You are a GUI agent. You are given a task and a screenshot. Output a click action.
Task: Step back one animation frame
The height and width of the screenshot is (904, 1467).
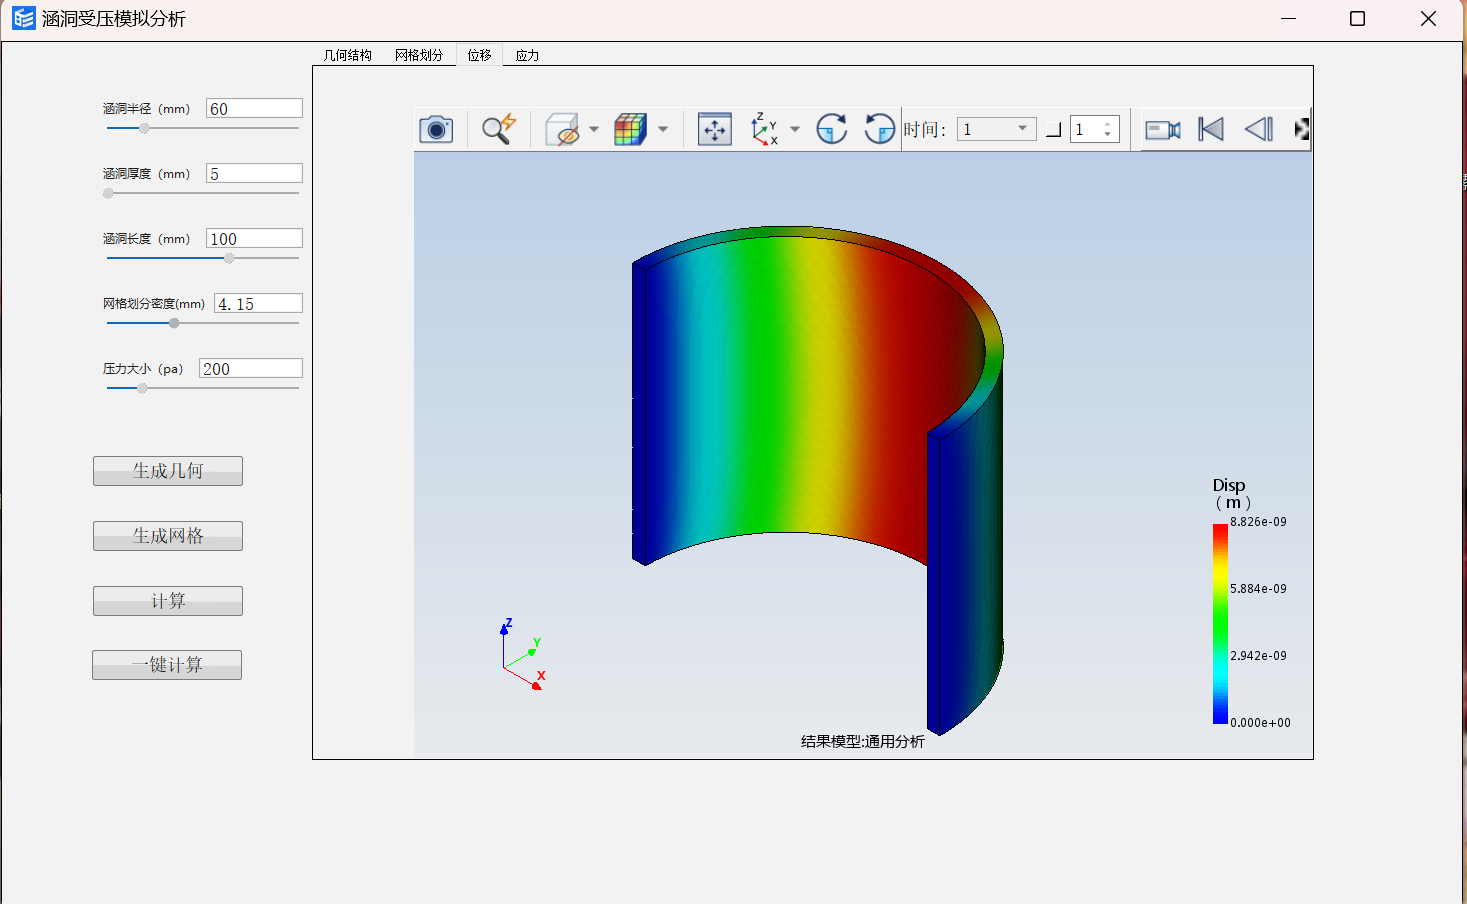[x=1259, y=129]
